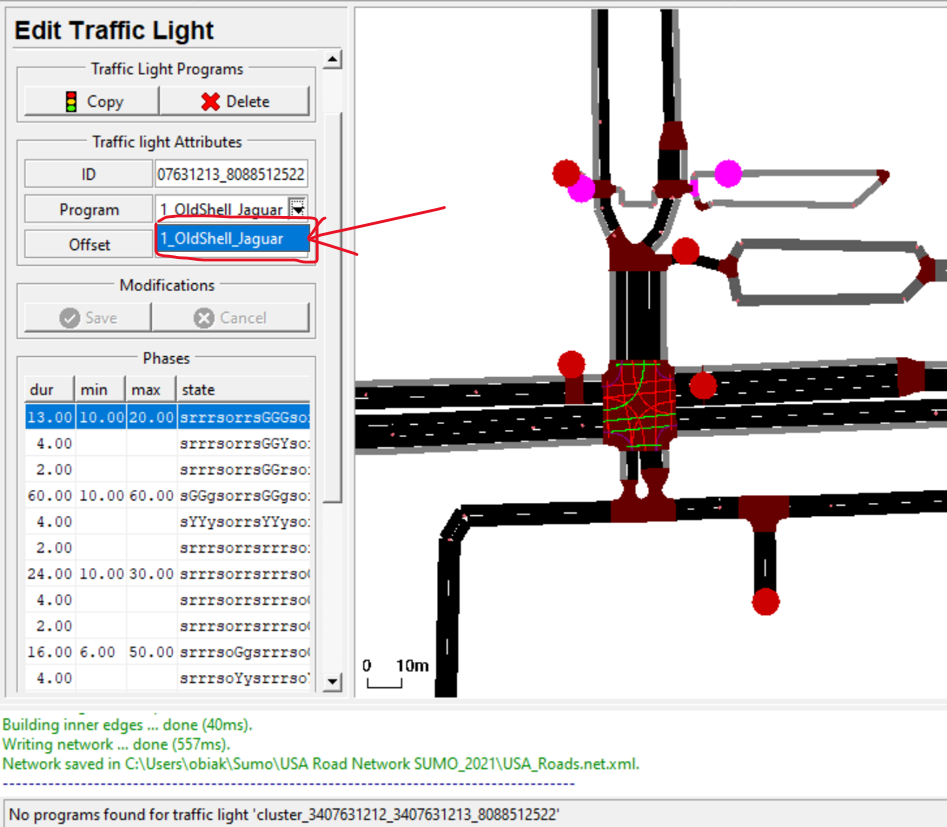Click the traffic light ID input field
This screenshot has width=947, height=827.
(231, 174)
